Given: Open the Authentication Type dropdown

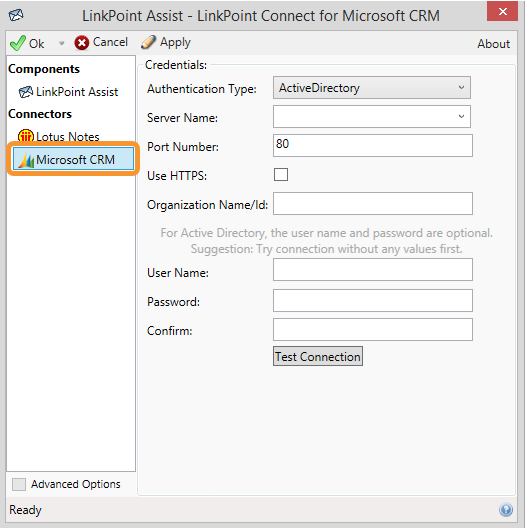Looking at the screenshot, I should coord(372,88).
